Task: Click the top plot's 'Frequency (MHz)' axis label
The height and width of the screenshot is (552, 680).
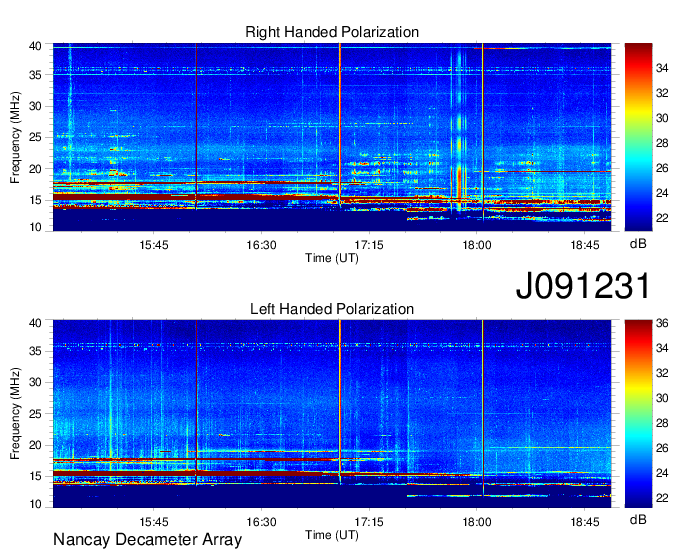Action: pos(15,137)
